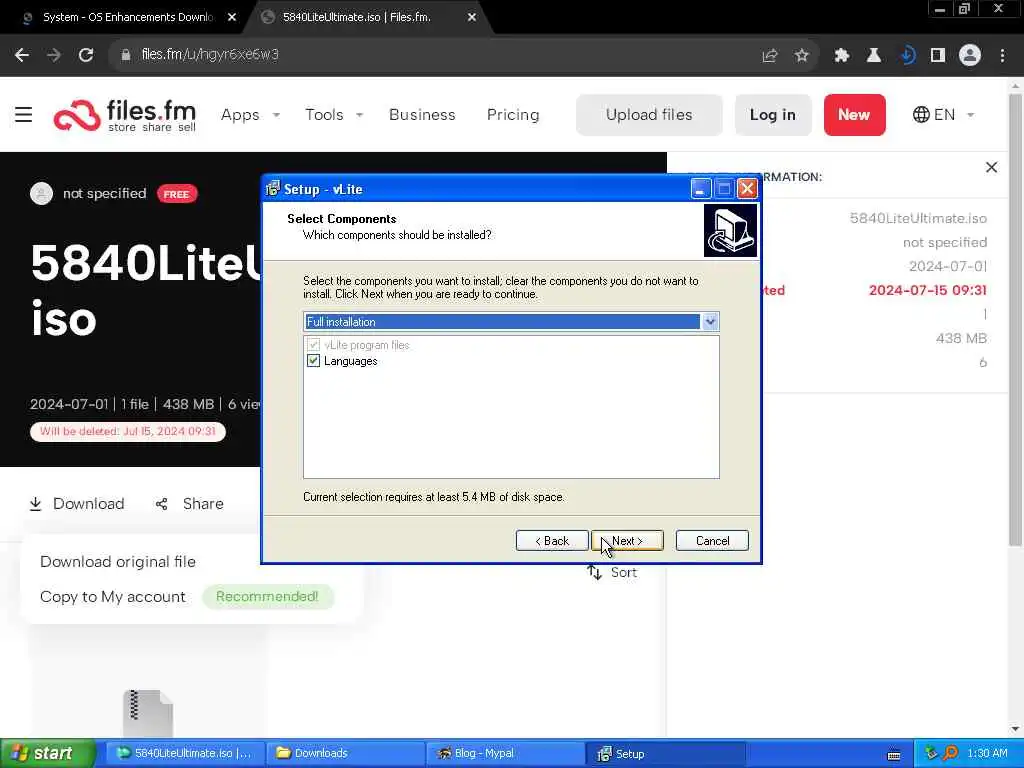This screenshot has width=1024, height=768.
Task: Click the files.fm cloud logo
Action: (x=77, y=116)
